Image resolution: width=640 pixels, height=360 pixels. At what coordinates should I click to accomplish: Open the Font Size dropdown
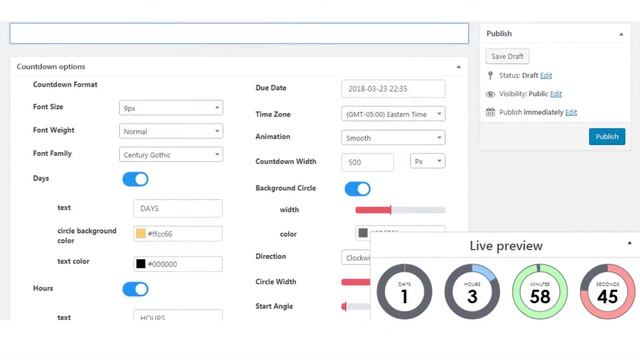pyautogui.click(x=171, y=108)
